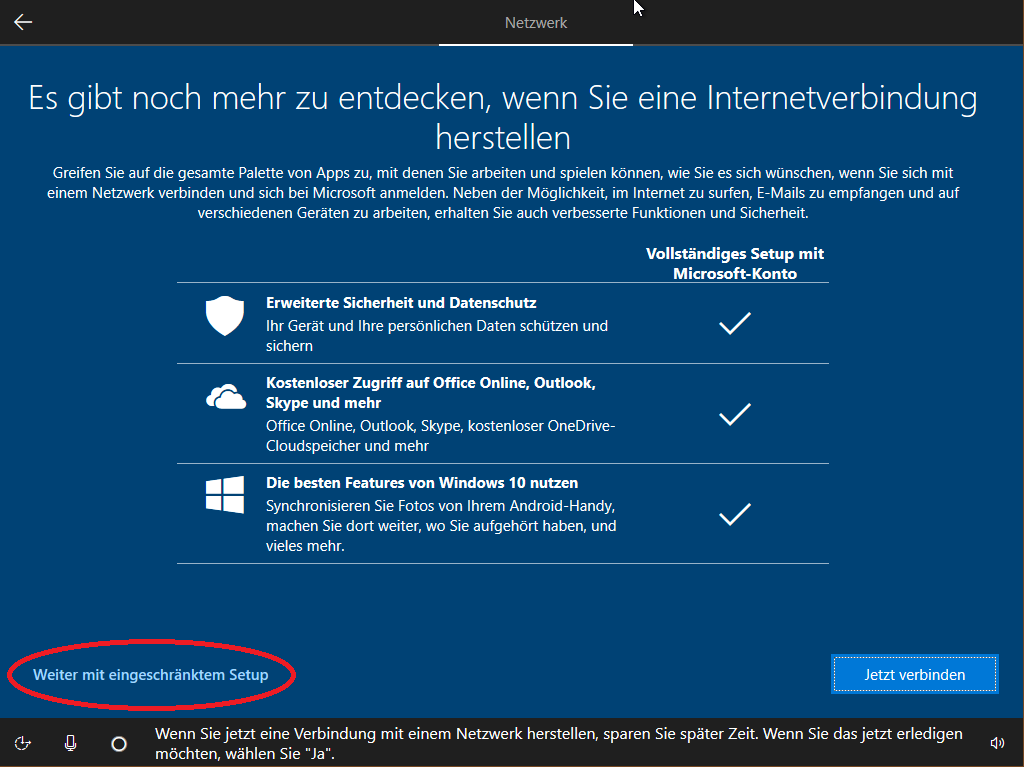The image size is (1024, 767).
Task: Click text Ihr Gerät und Ihre persönlichen Daten
Action: pos(437,336)
